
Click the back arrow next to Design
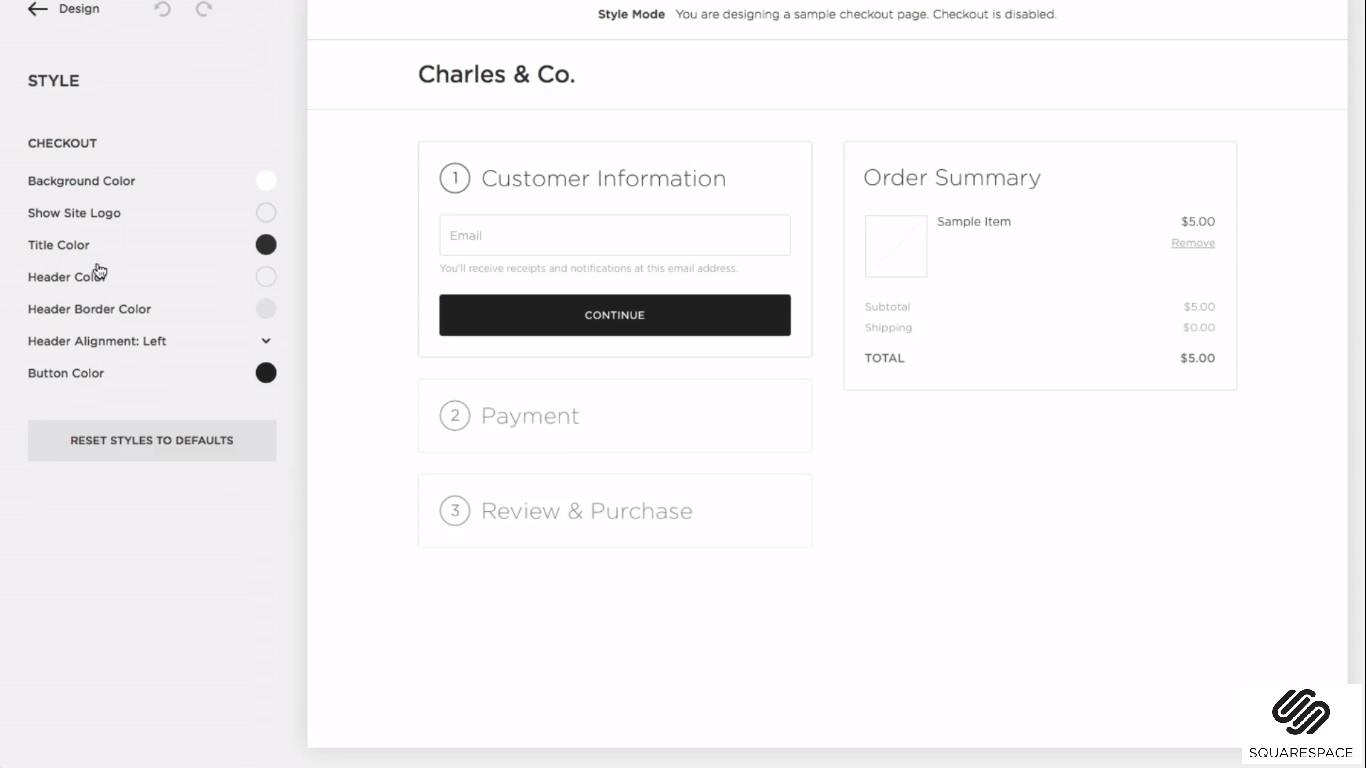pyautogui.click(x=38, y=9)
